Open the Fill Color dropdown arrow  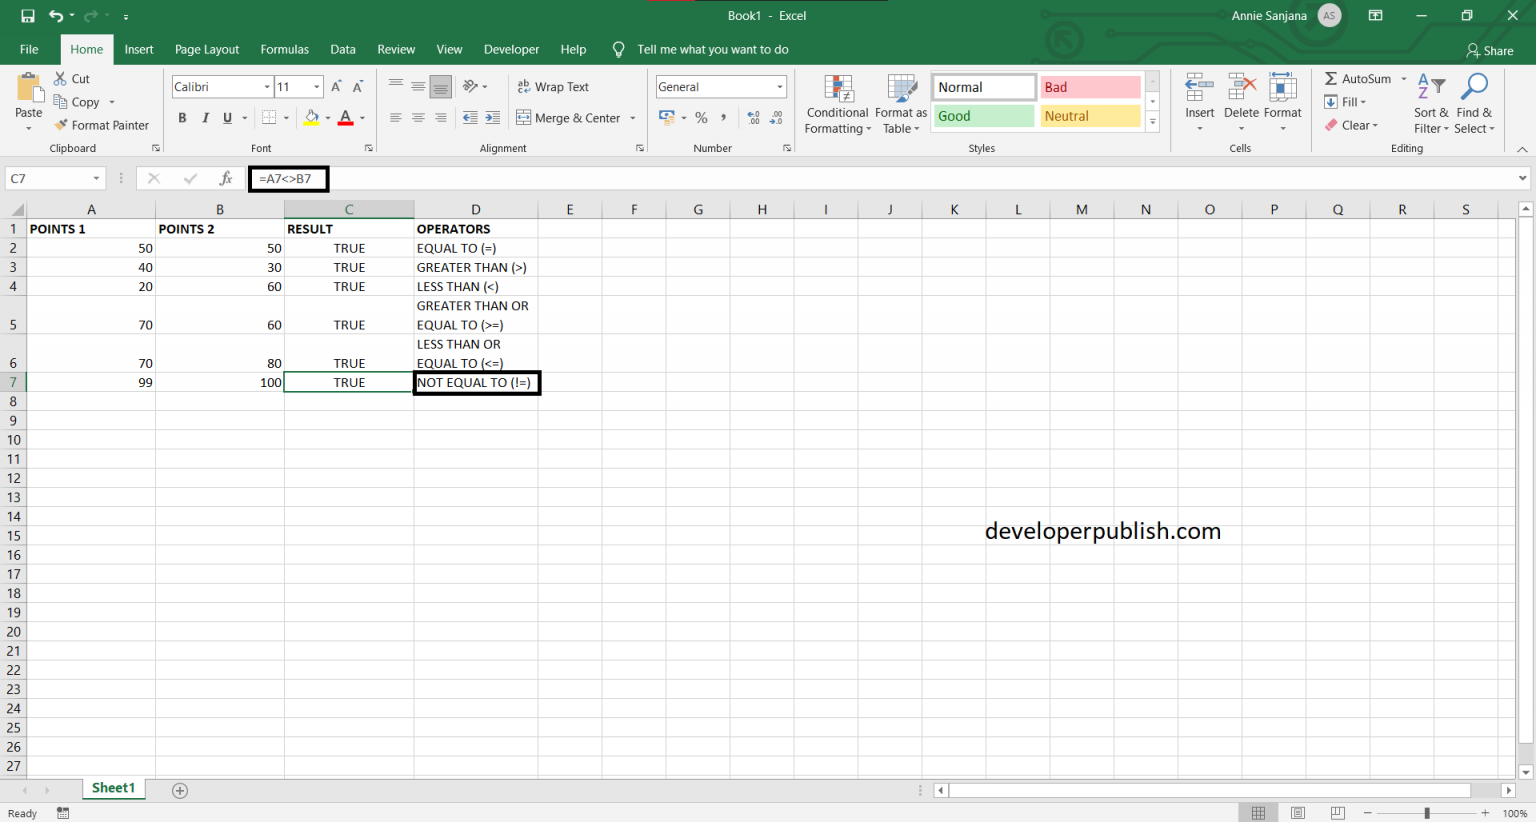click(x=327, y=117)
